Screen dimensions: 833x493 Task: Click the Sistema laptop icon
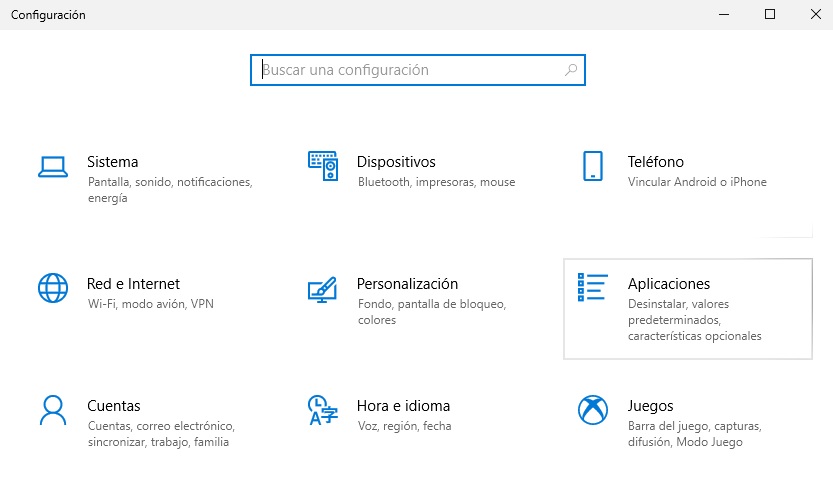coord(53,166)
